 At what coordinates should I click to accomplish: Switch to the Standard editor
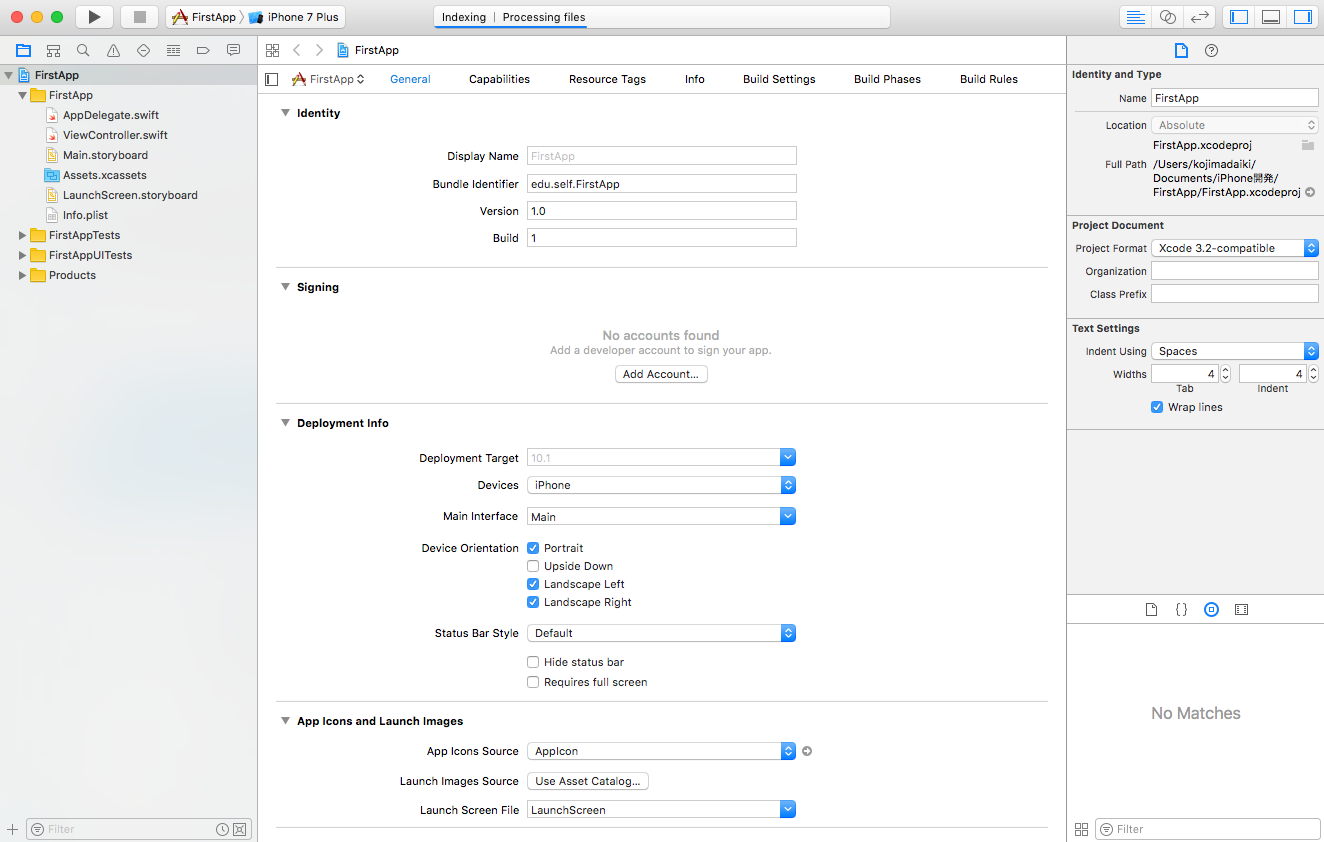[x=1135, y=17]
